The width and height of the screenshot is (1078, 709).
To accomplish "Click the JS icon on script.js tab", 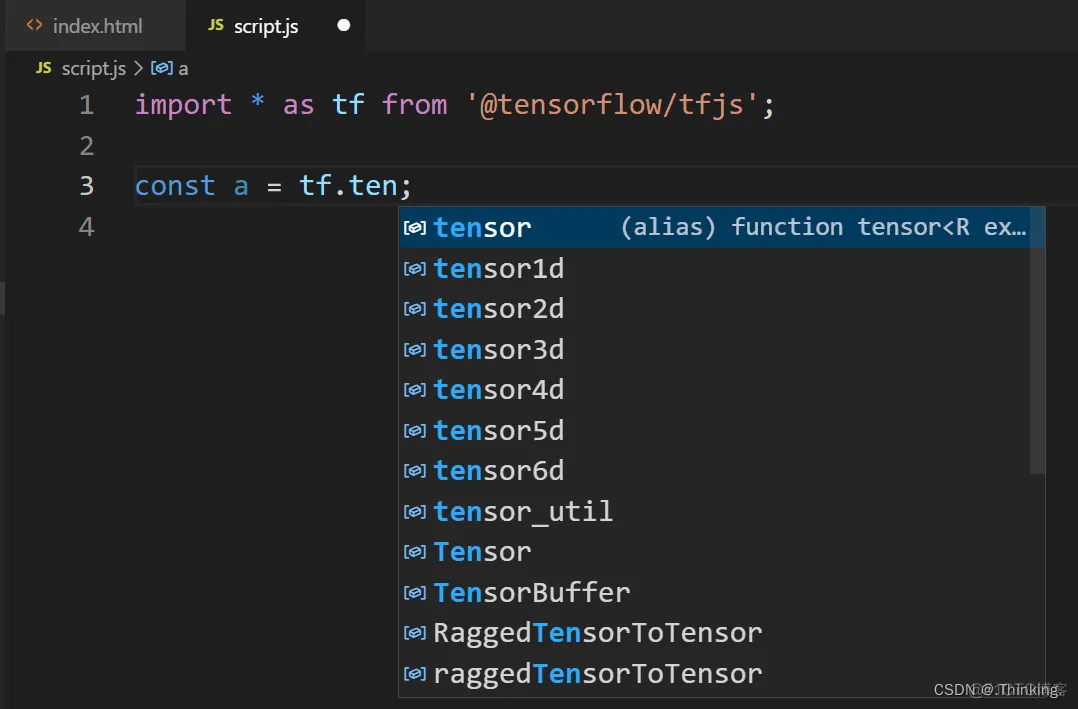I will click(x=216, y=25).
